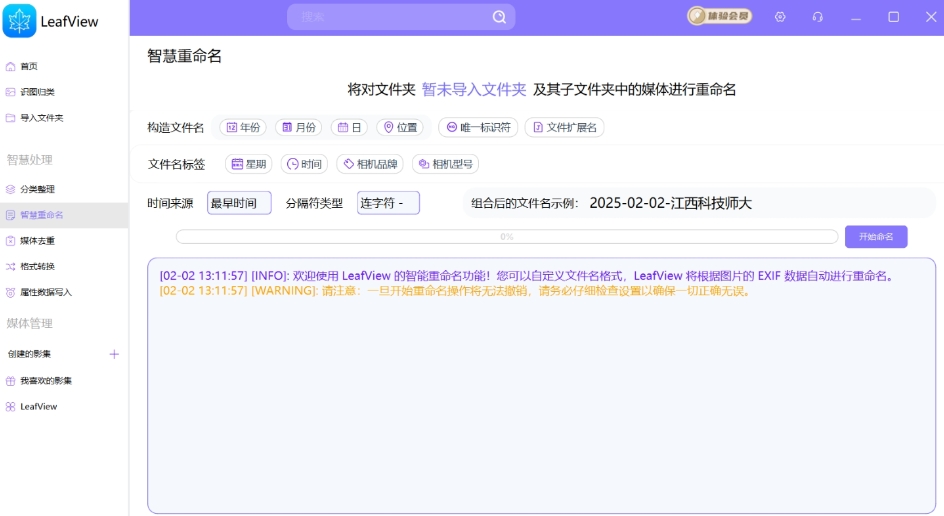Toggle the 年份 filename tag
The height and width of the screenshot is (516, 944).
244,127
